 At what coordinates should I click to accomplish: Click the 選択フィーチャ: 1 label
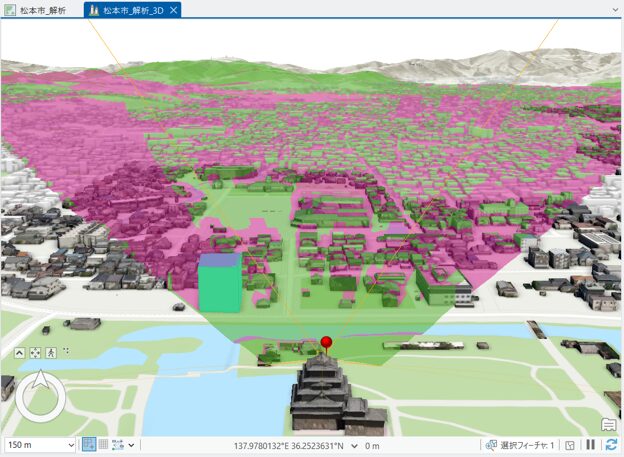[527, 445]
